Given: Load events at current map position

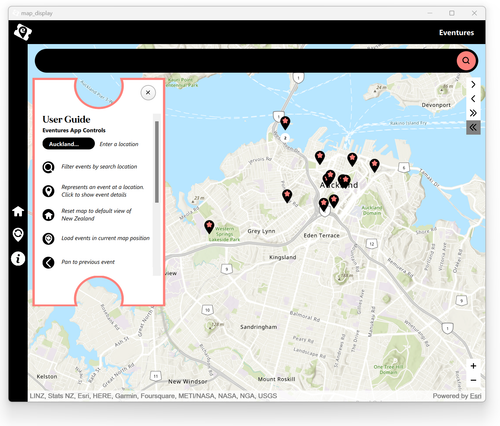Looking at the screenshot, I should tap(18, 235).
